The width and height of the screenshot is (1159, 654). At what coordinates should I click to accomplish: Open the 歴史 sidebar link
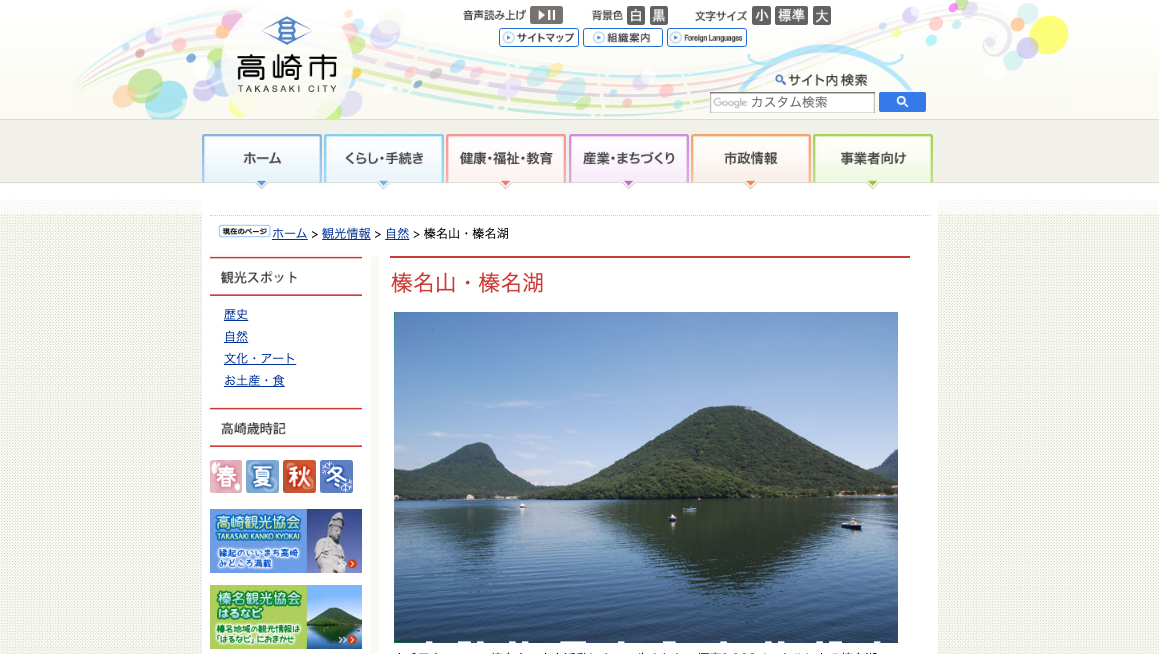(236, 314)
